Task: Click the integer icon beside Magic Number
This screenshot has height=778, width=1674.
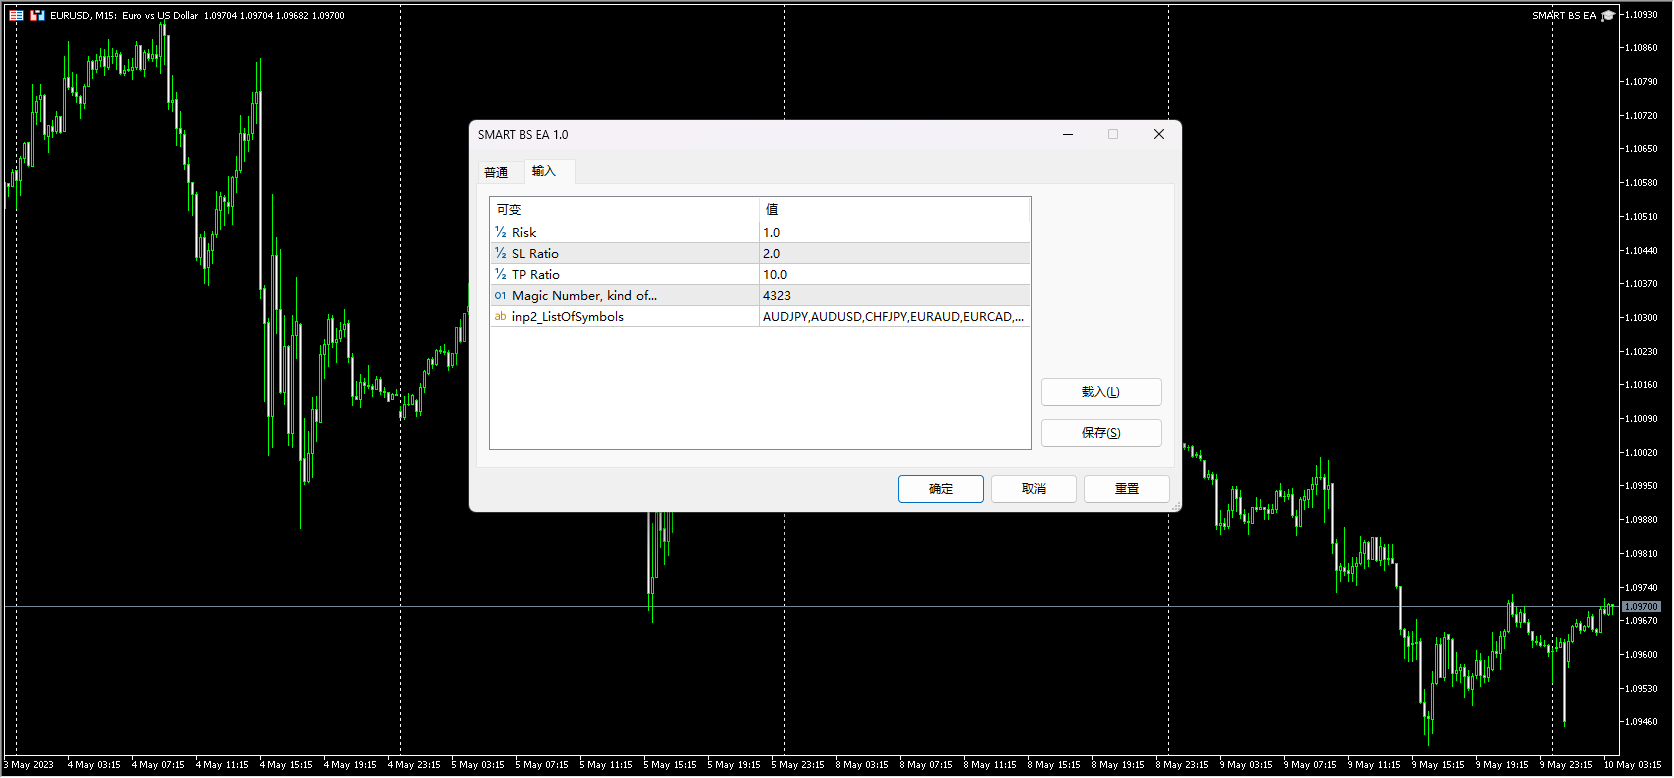Action: [500, 295]
